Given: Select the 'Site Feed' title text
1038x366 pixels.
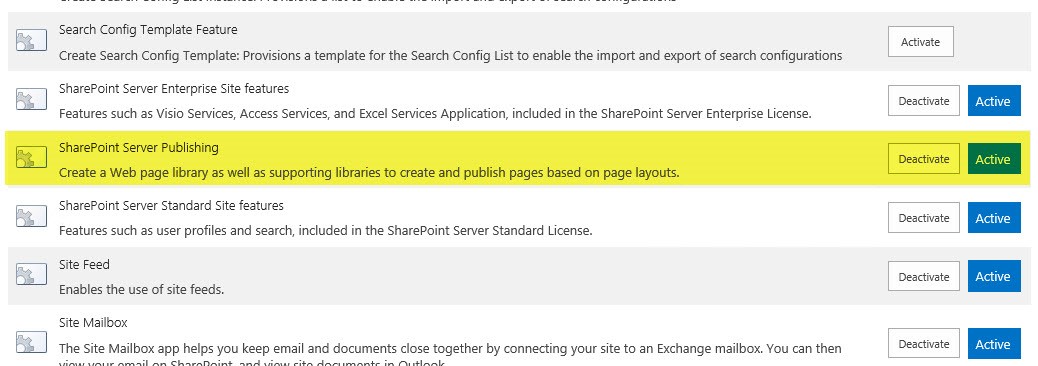Looking at the screenshot, I should tap(84, 264).
